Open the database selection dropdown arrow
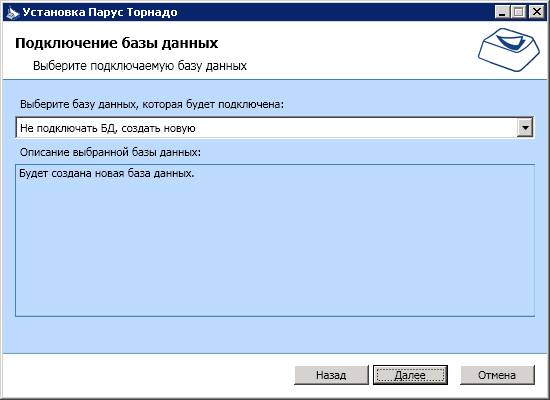 pyautogui.click(x=525, y=128)
